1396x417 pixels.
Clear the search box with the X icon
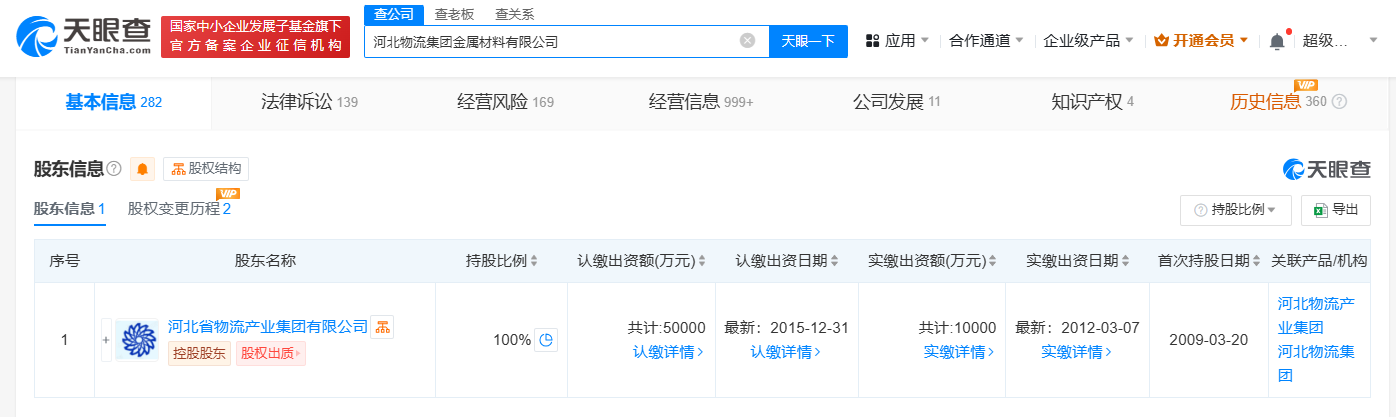coord(747,41)
